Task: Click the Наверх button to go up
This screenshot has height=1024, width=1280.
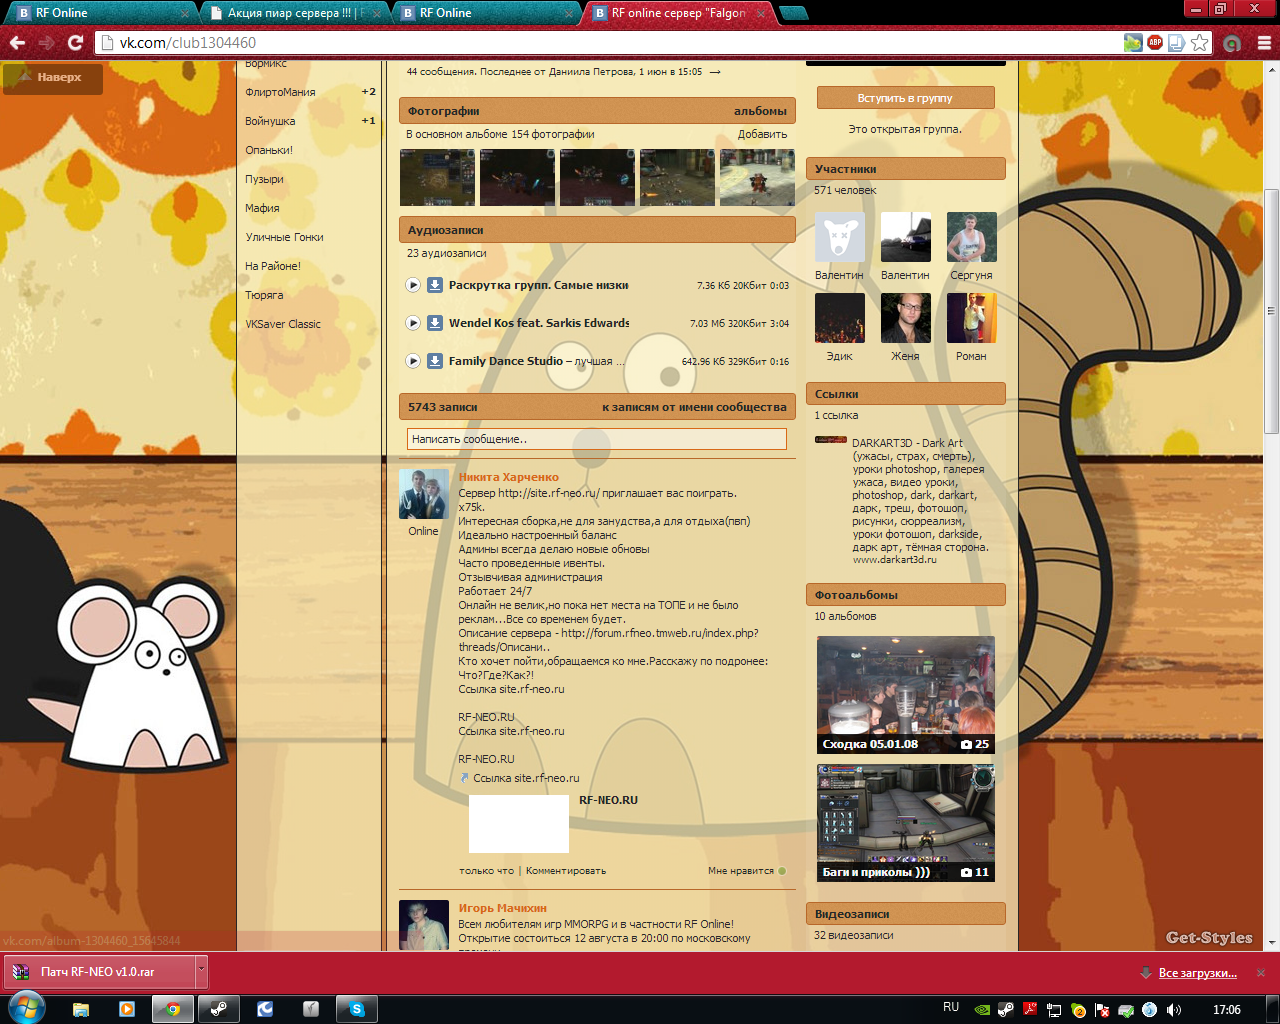Action: coord(53,77)
